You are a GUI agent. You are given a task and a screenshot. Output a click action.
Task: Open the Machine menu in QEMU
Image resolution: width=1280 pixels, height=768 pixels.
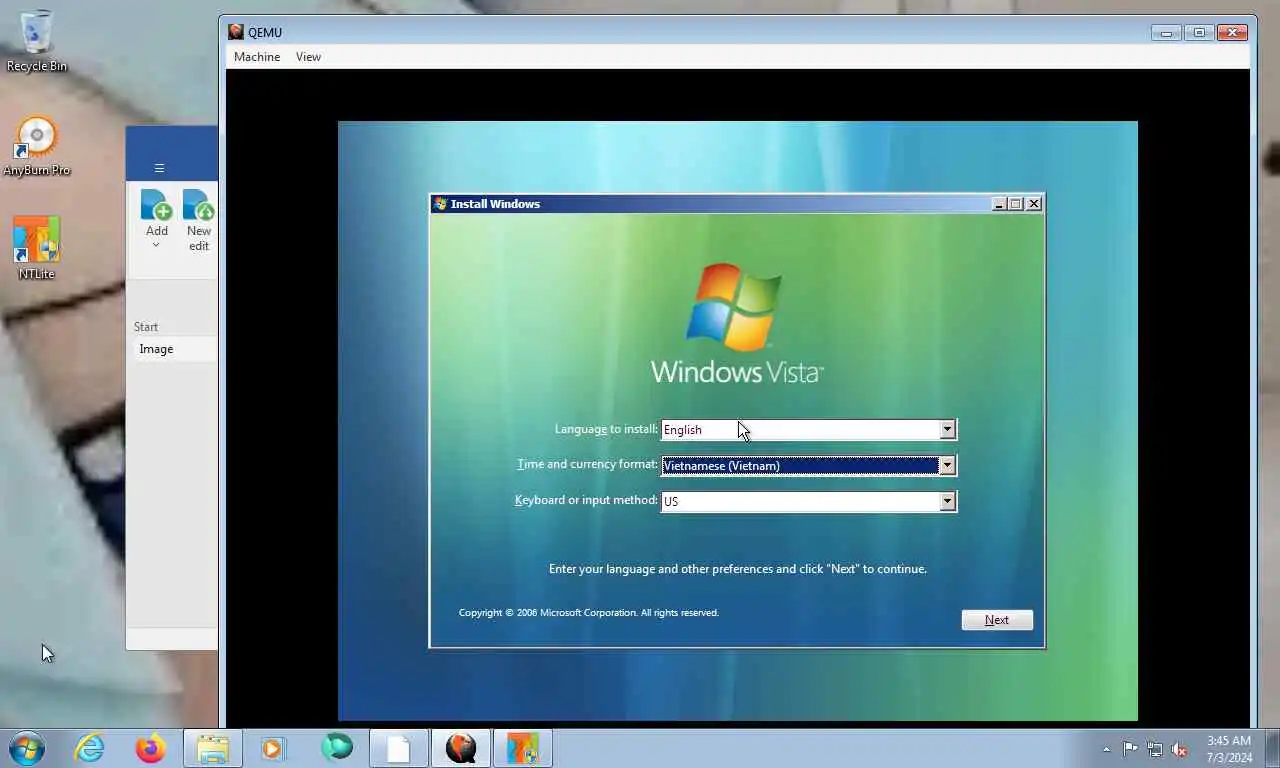257,57
